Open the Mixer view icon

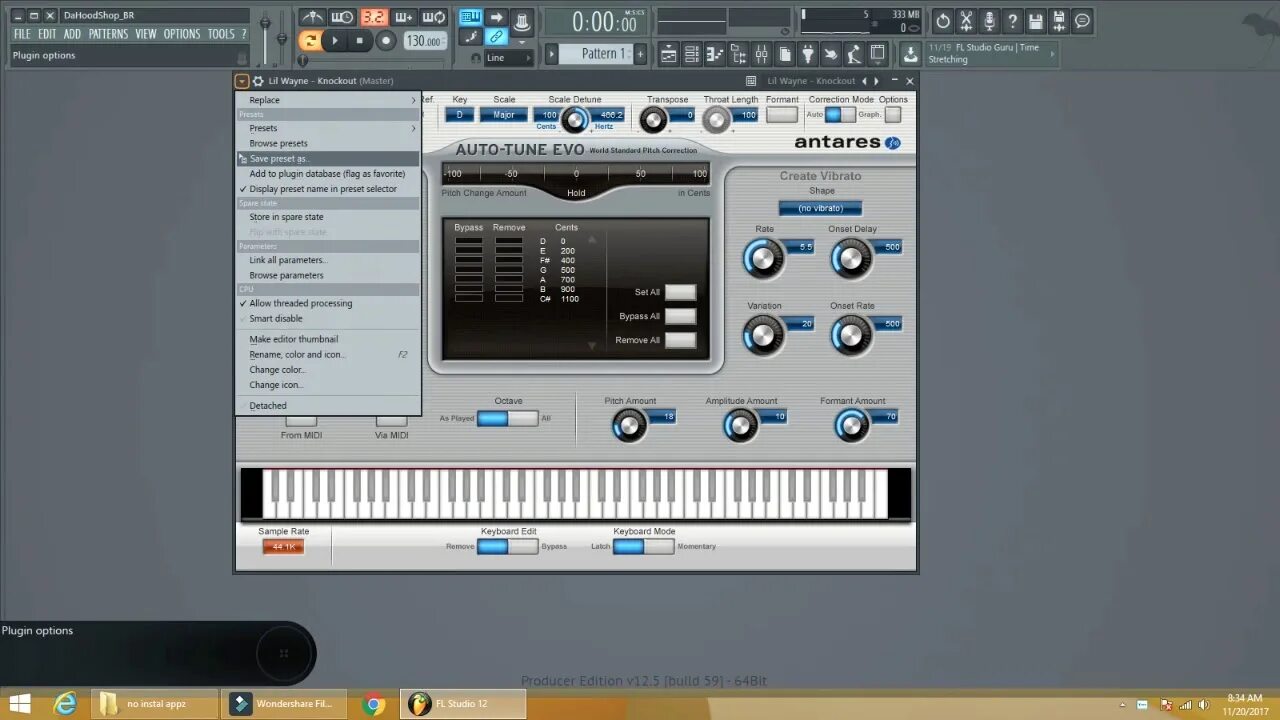[761, 54]
